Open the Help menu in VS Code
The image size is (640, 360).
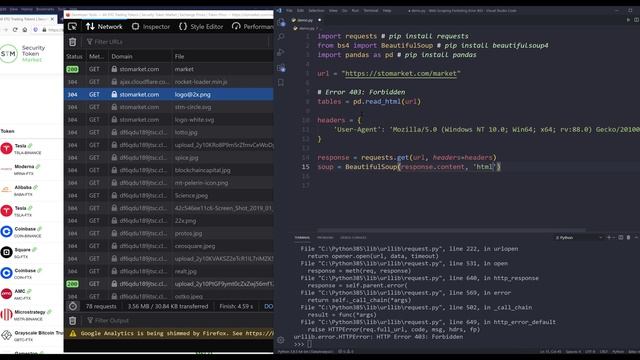[387, 11]
